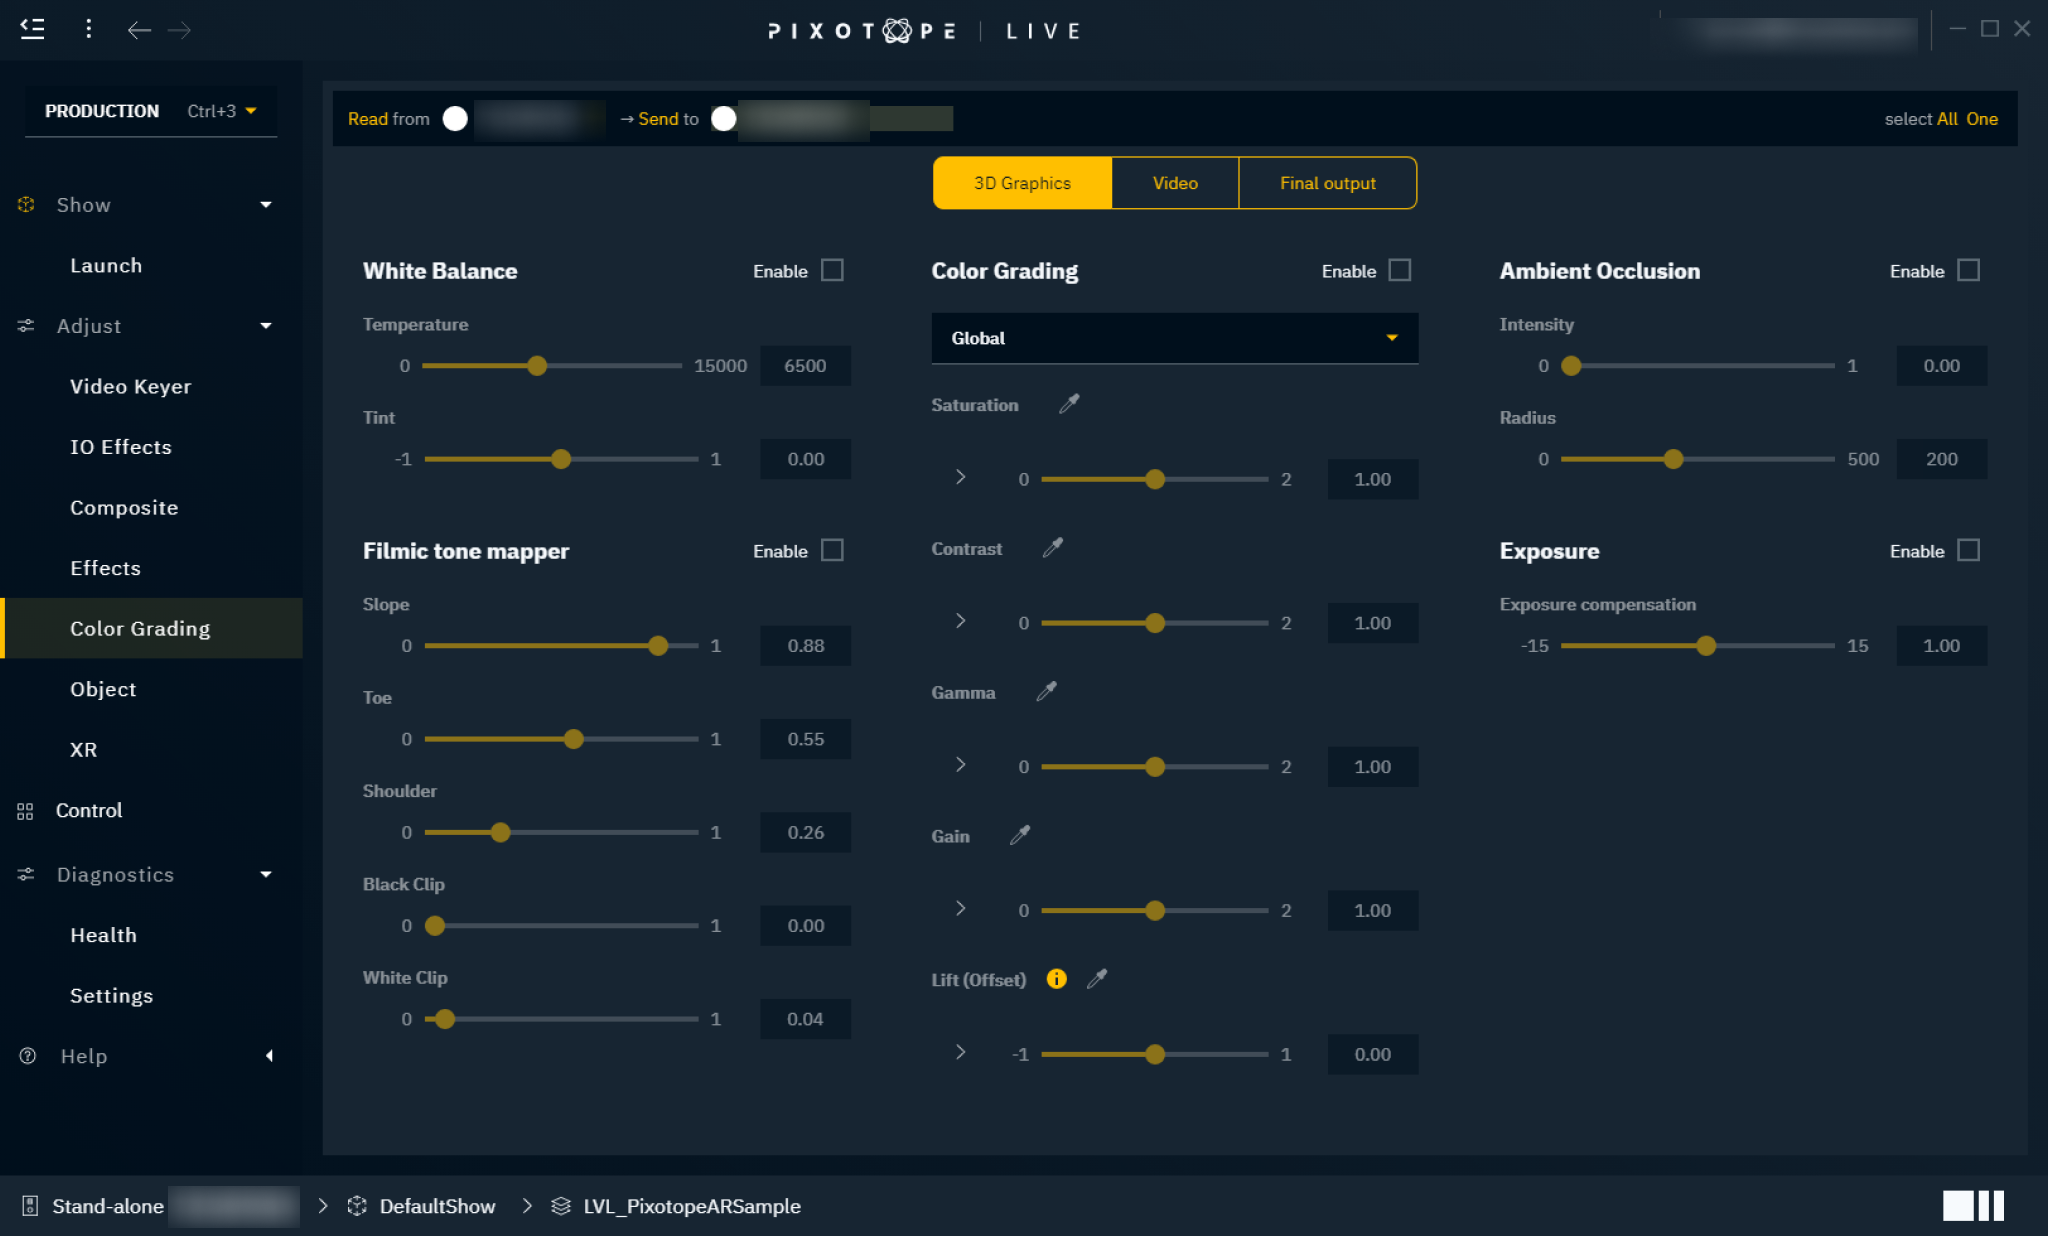Switch to the Final output tab
This screenshot has width=2048, height=1236.
pyautogui.click(x=1327, y=183)
